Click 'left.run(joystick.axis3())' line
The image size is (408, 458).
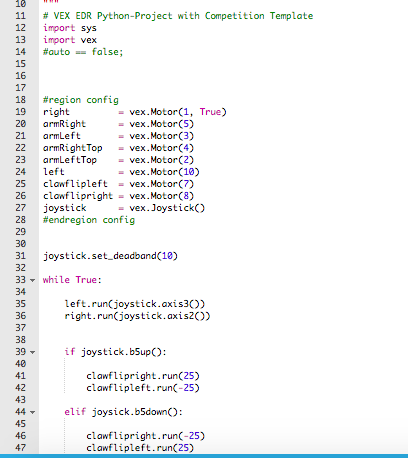[135, 304]
